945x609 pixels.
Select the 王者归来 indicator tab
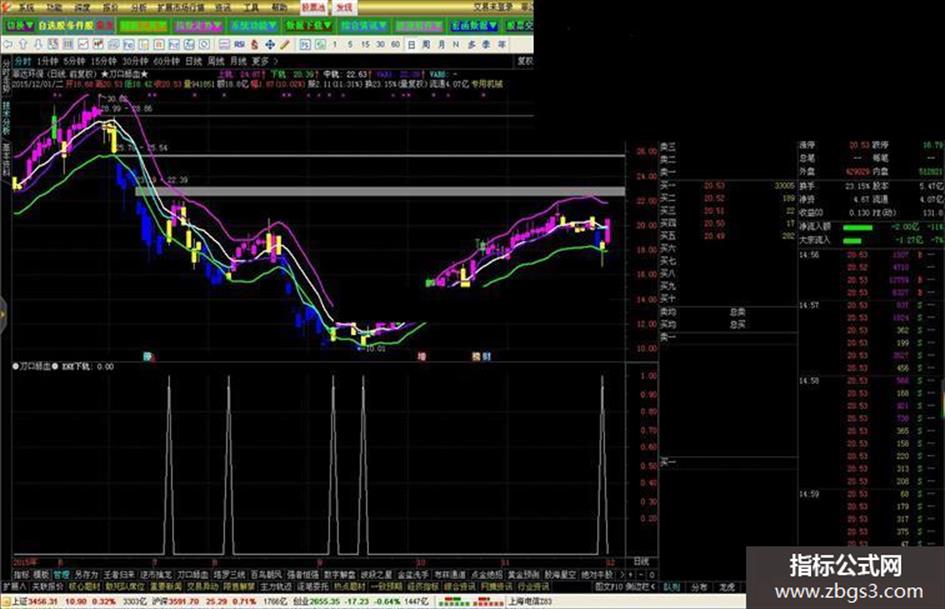tap(119, 575)
